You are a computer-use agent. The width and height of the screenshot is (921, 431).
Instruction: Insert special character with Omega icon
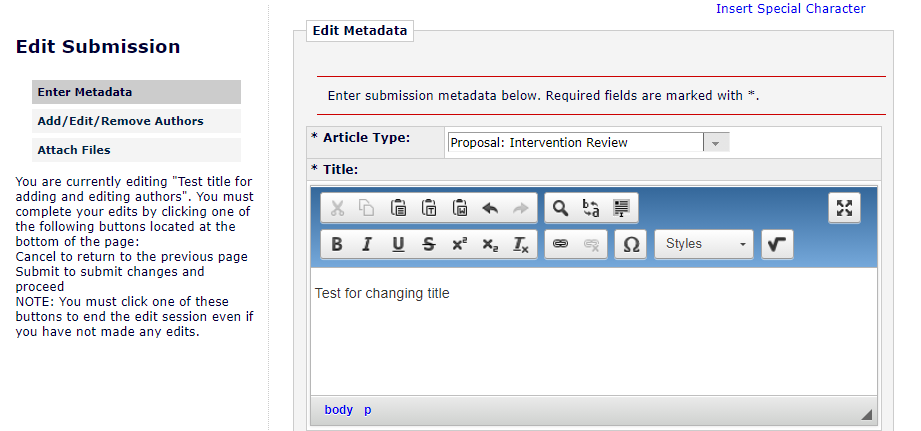(631, 244)
